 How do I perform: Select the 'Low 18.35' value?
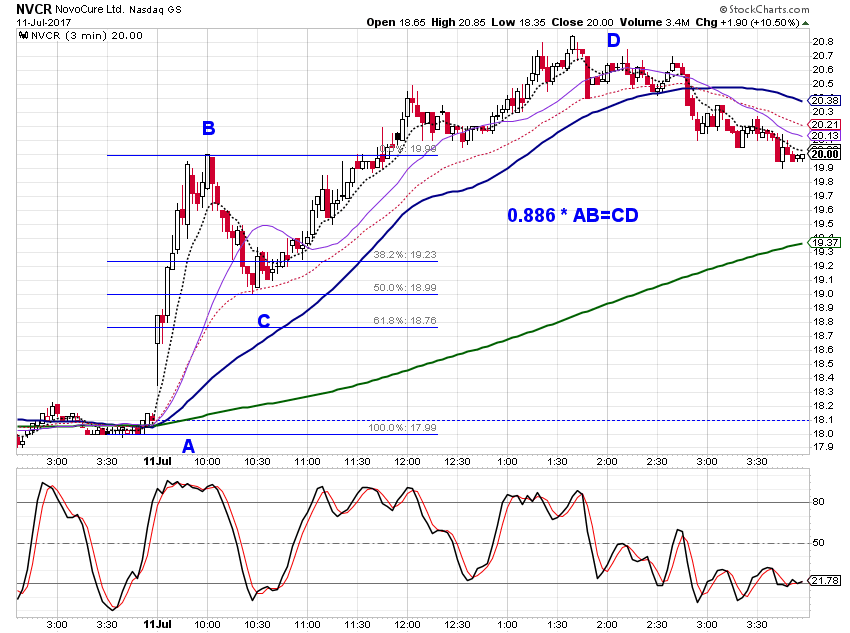[518, 22]
